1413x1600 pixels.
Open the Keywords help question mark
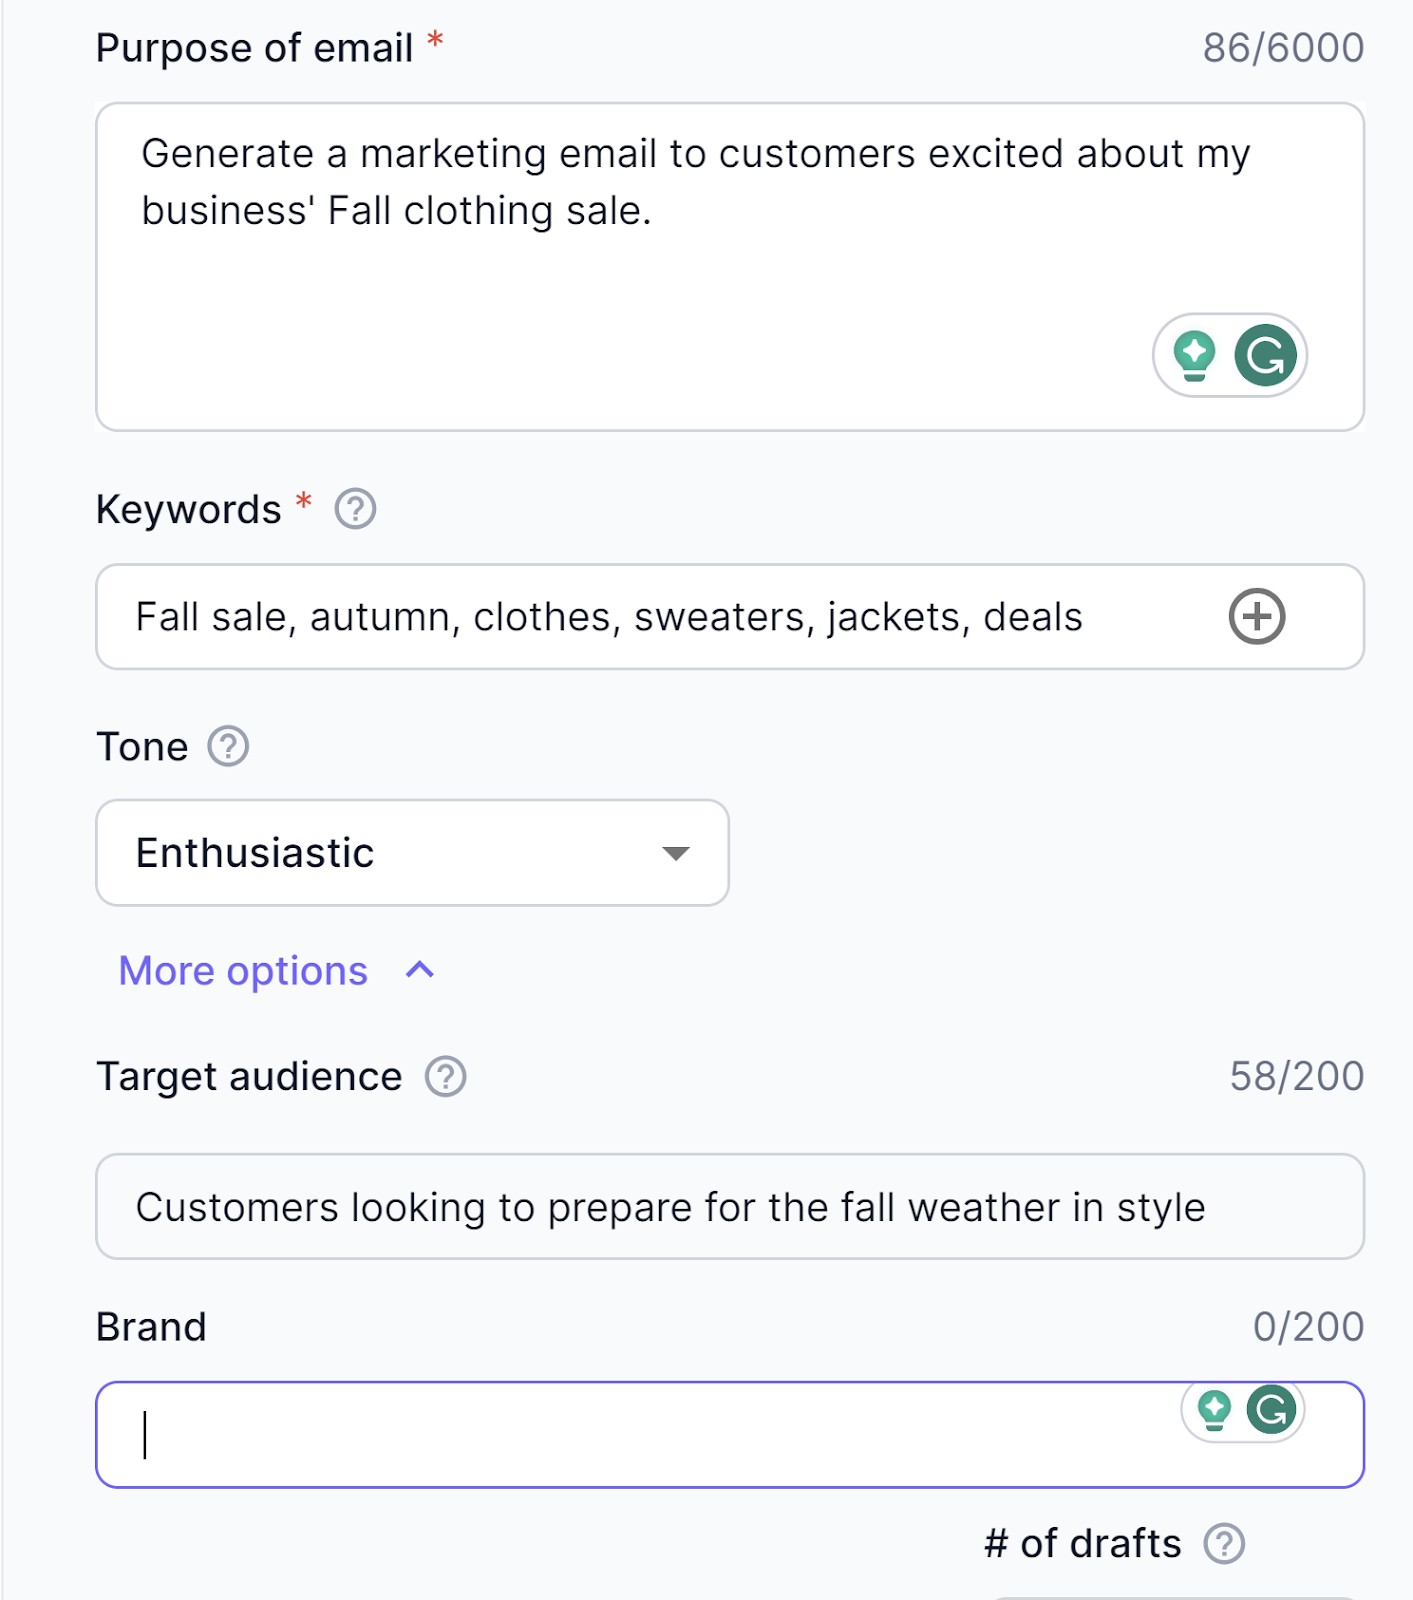[355, 509]
